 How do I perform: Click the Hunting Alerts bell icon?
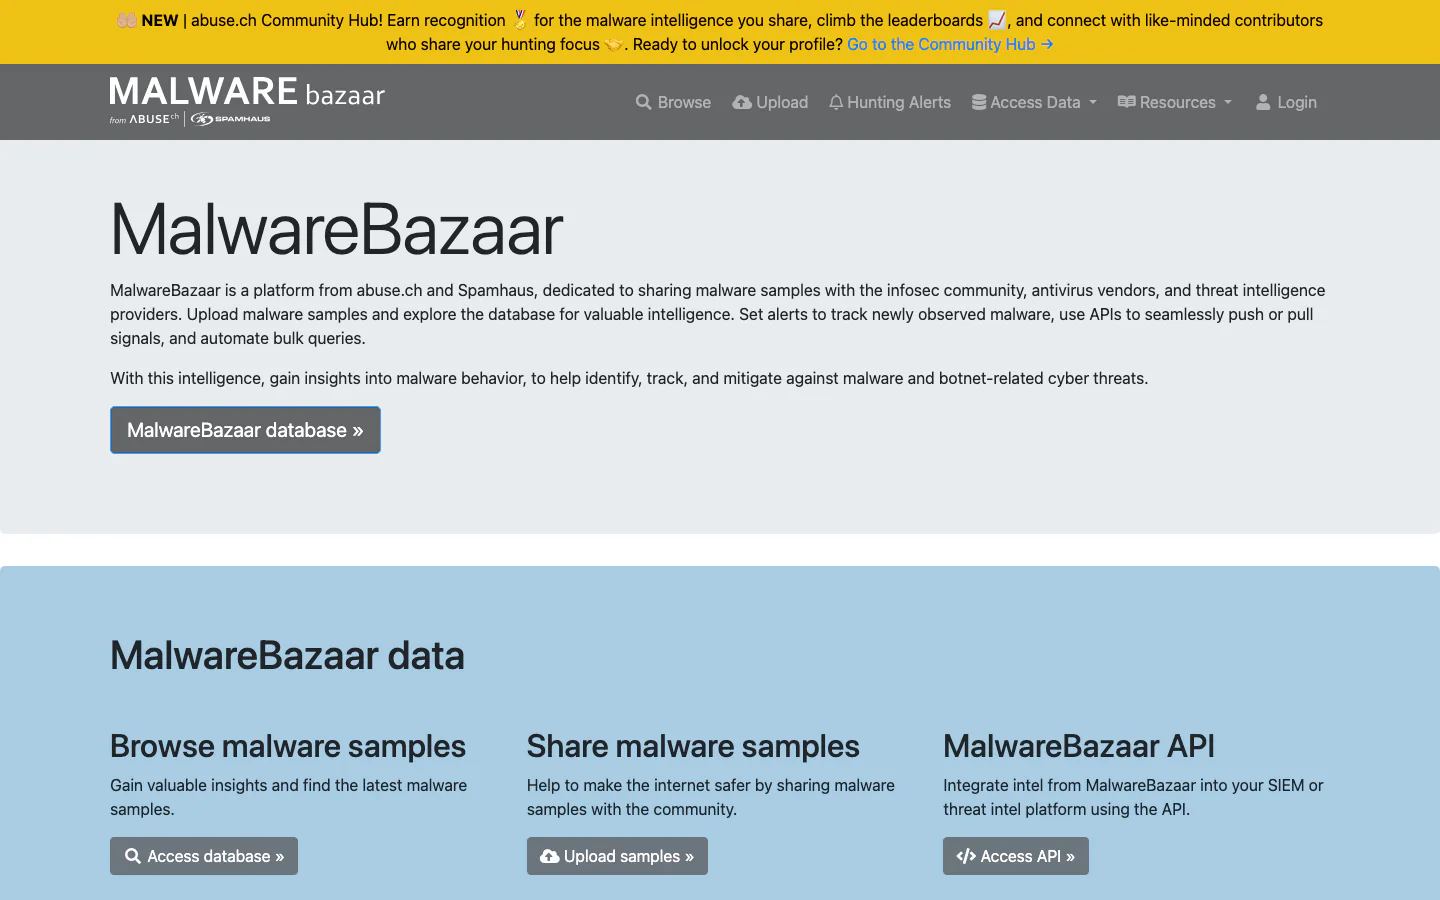point(836,102)
